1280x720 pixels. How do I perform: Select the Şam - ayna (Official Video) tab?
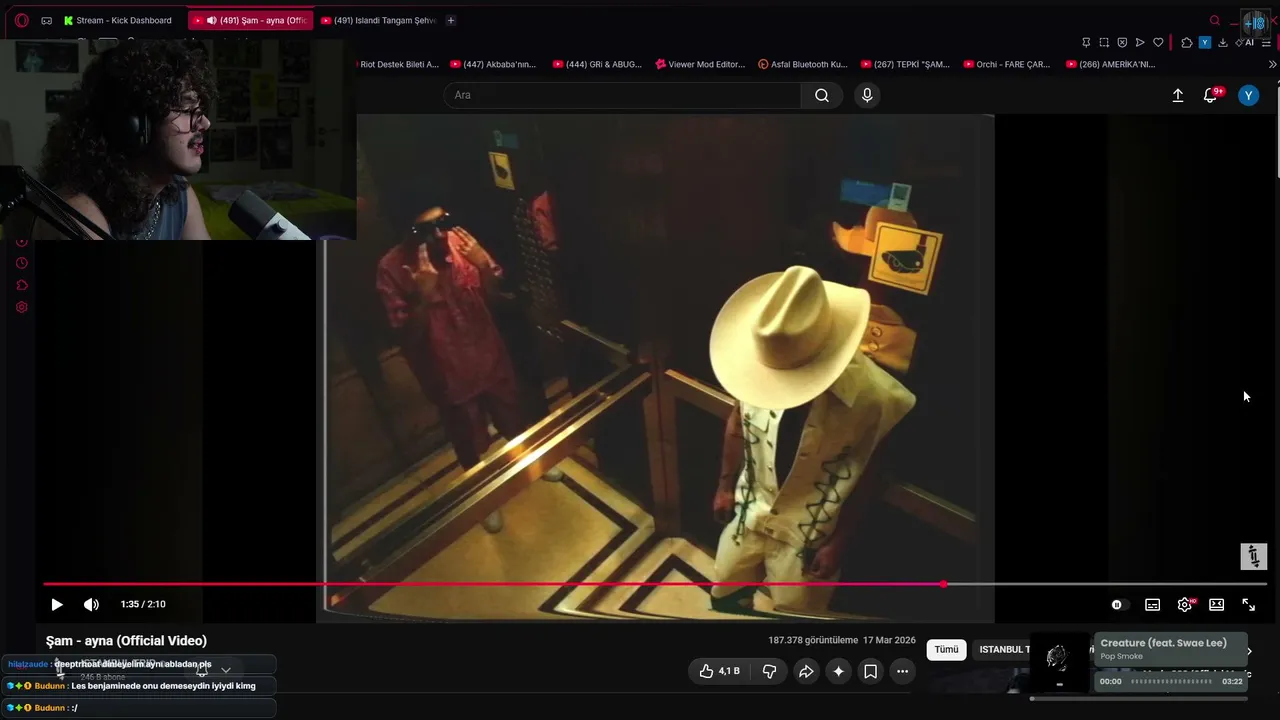(x=252, y=20)
